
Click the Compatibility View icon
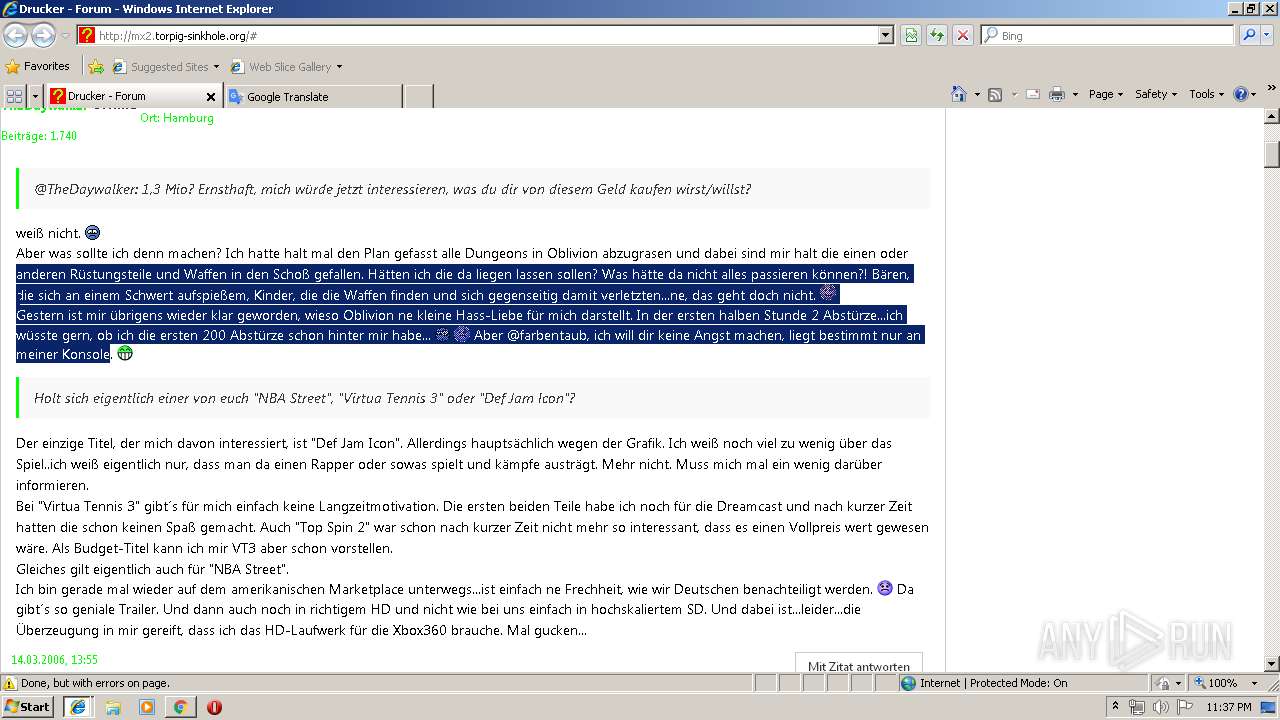pos(911,35)
